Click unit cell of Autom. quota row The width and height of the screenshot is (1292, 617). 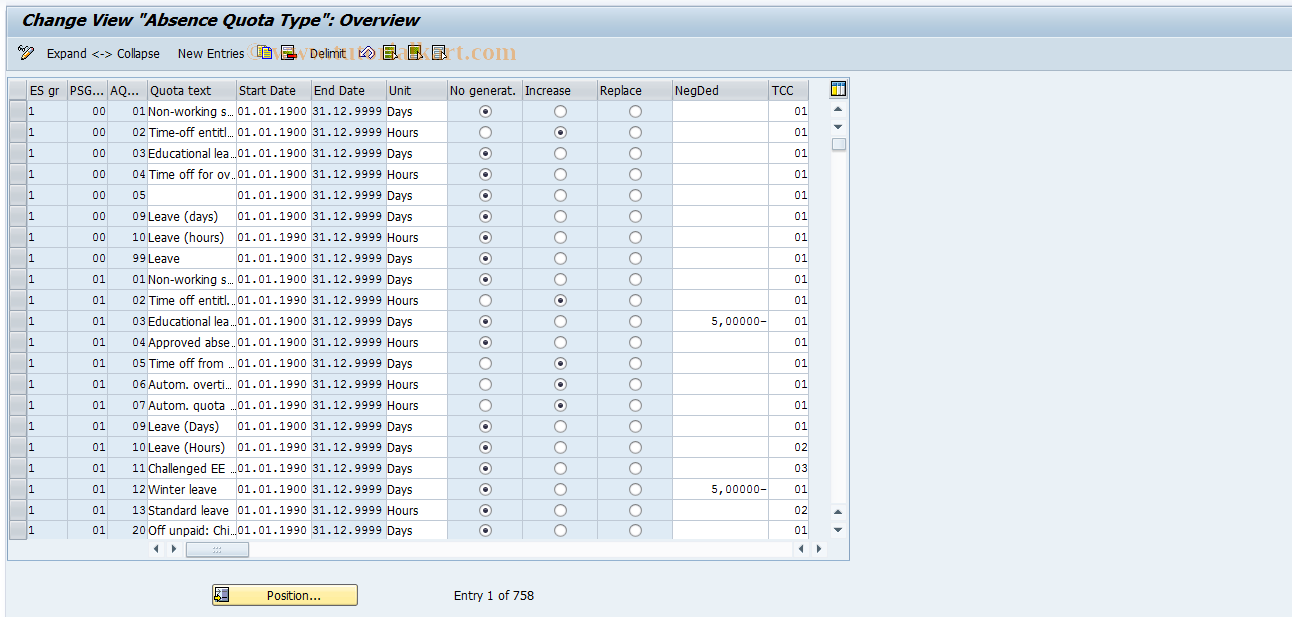[417, 405]
